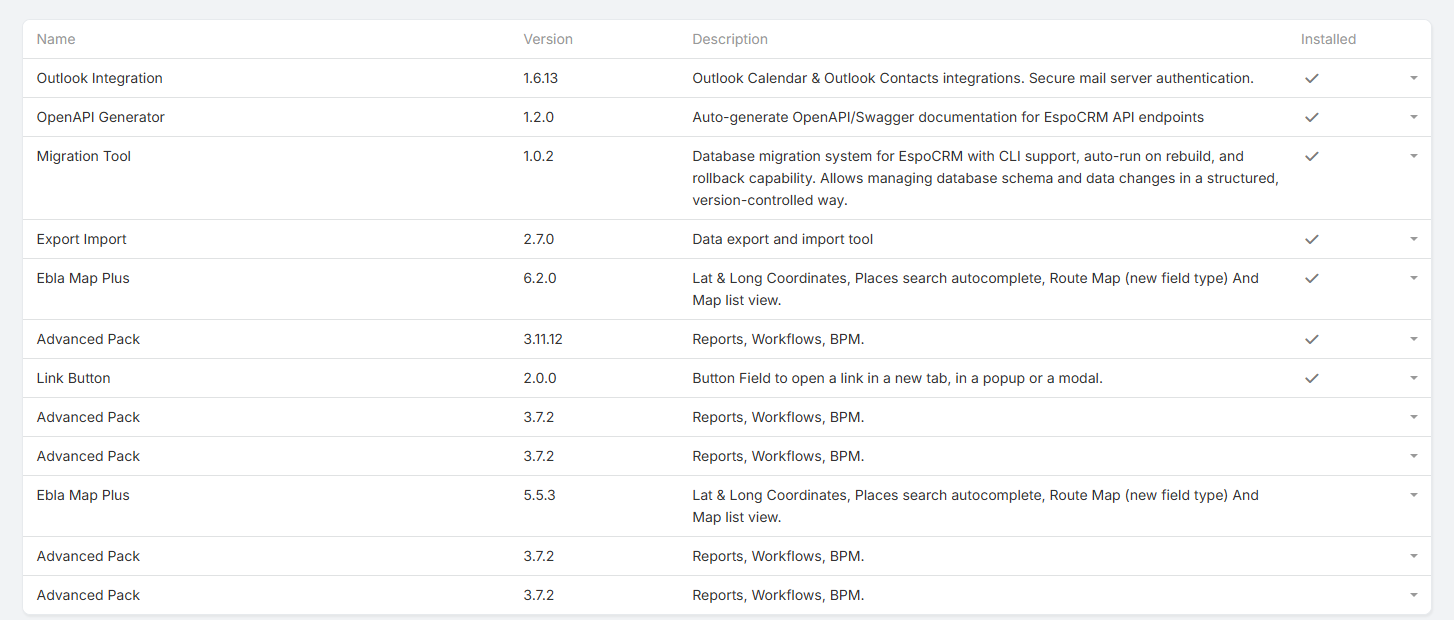Click the Link Button installed checkmark
This screenshot has width=1454, height=620.
click(1312, 378)
